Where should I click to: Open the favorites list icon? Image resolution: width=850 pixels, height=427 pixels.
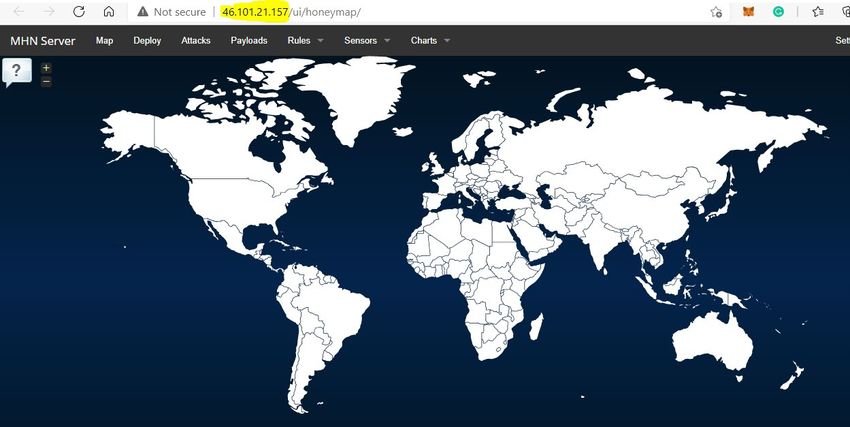(819, 11)
